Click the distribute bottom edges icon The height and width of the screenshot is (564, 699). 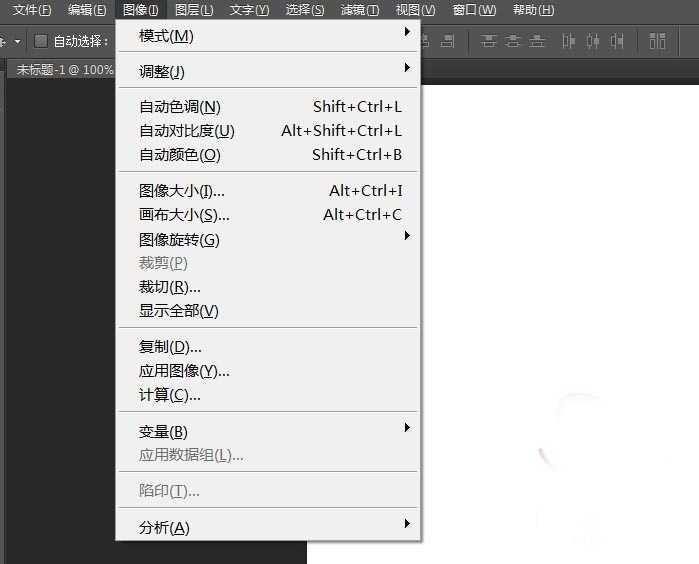click(x=537, y=41)
